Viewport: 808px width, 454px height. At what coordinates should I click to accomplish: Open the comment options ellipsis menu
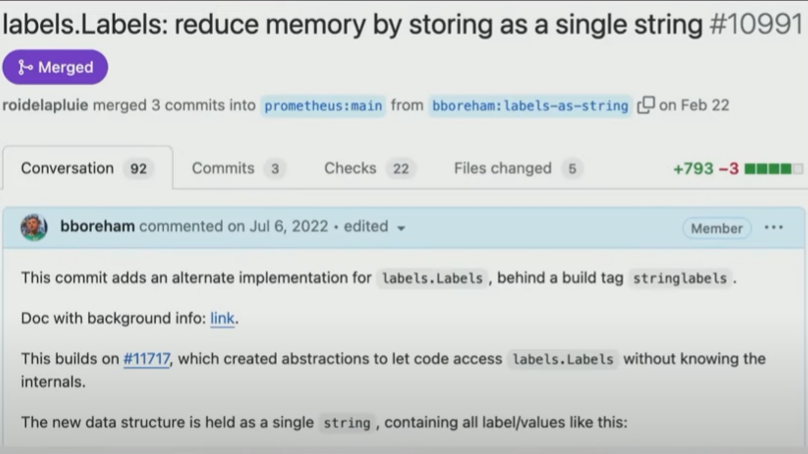[x=773, y=227]
